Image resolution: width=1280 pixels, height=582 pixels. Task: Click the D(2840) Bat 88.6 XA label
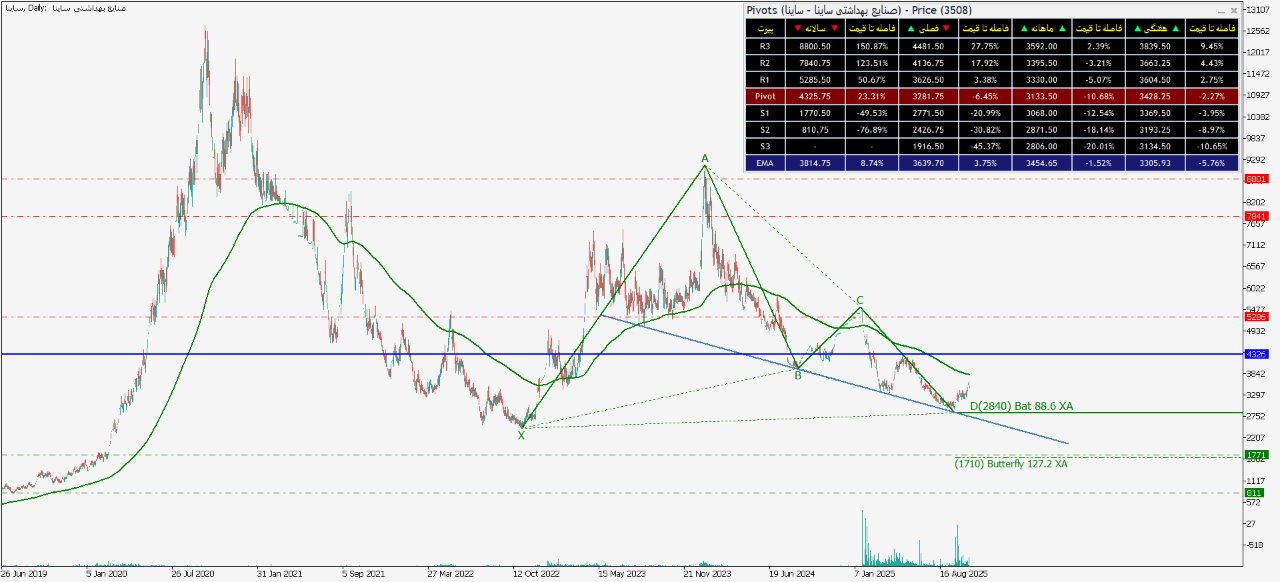point(1020,405)
